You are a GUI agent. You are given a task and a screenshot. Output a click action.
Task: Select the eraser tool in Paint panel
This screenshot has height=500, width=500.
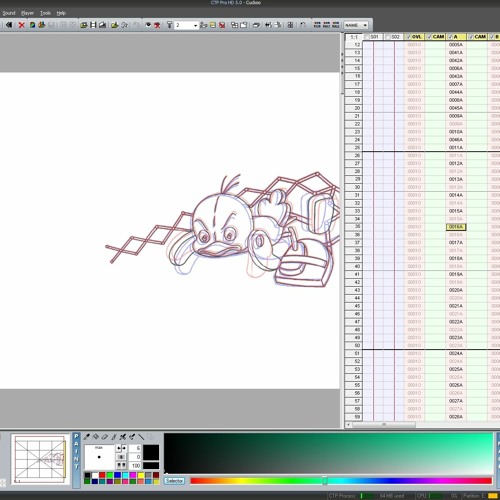(105, 436)
